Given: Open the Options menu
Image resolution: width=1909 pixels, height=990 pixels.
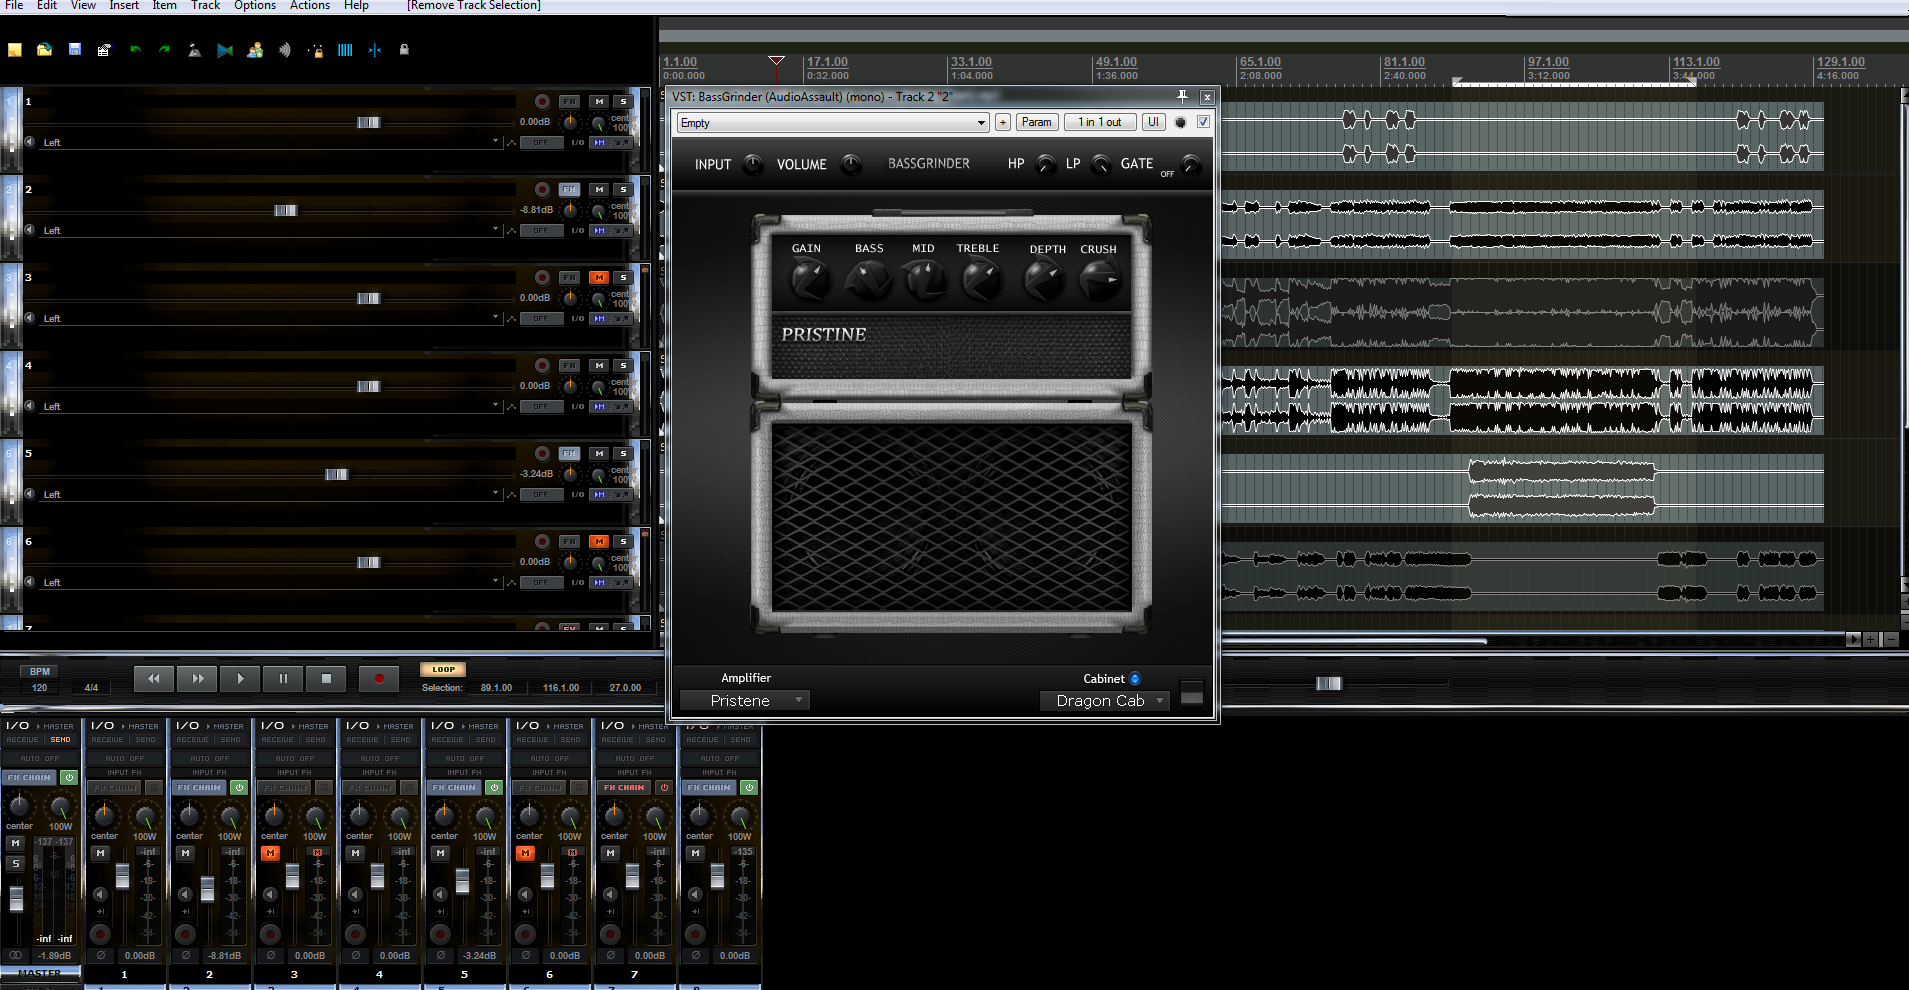Looking at the screenshot, I should point(255,6).
